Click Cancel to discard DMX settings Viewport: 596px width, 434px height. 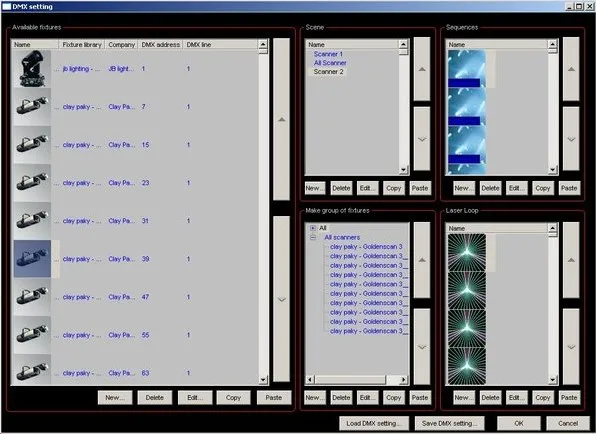pos(568,423)
